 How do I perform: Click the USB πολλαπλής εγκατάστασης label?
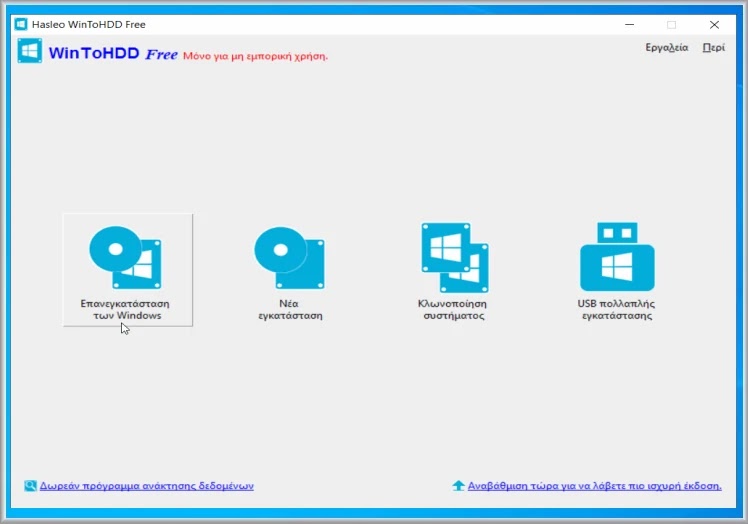pyautogui.click(x=616, y=309)
